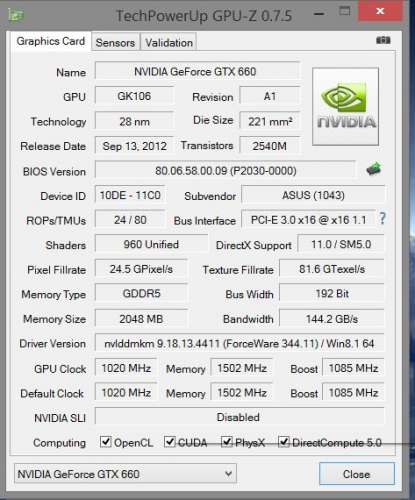Minimize the GPU-Z window
Viewport: 415px width, 500px height.
319,14
